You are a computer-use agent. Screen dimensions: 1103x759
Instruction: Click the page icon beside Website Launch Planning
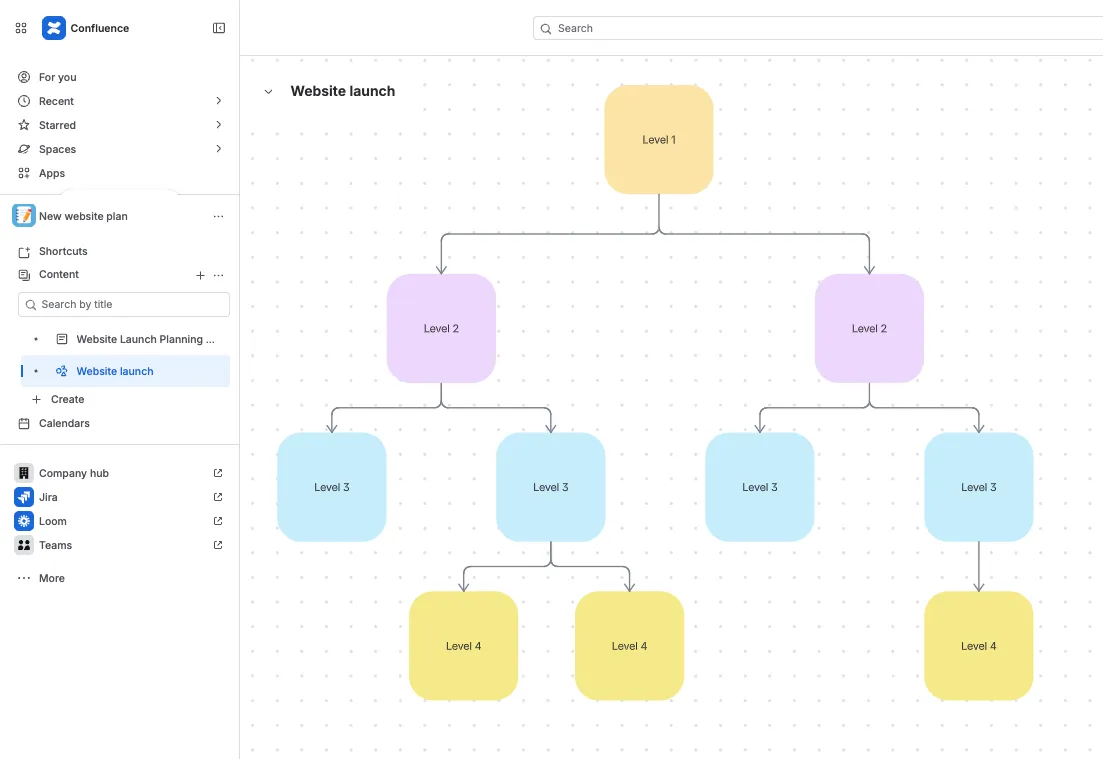[62, 339]
